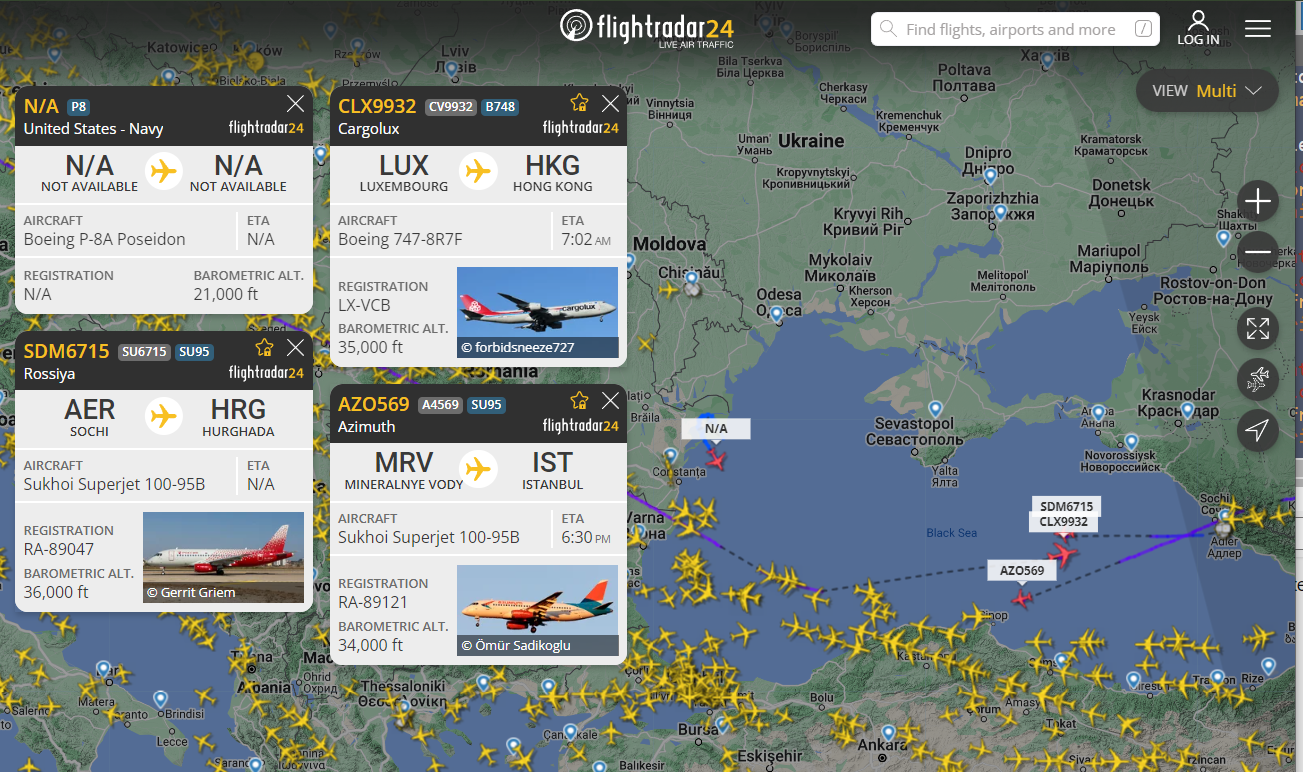The image size is (1303, 772).
Task: Click the Find flights search field
Action: tap(1015, 29)
